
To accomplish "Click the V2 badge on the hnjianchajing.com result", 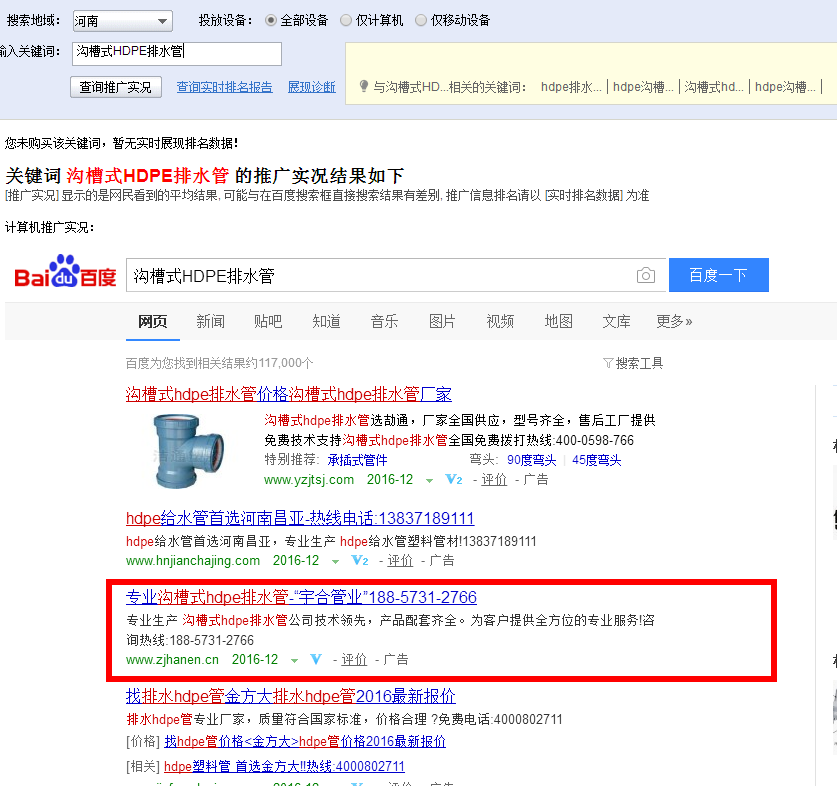I will click(x=360, y=561).
